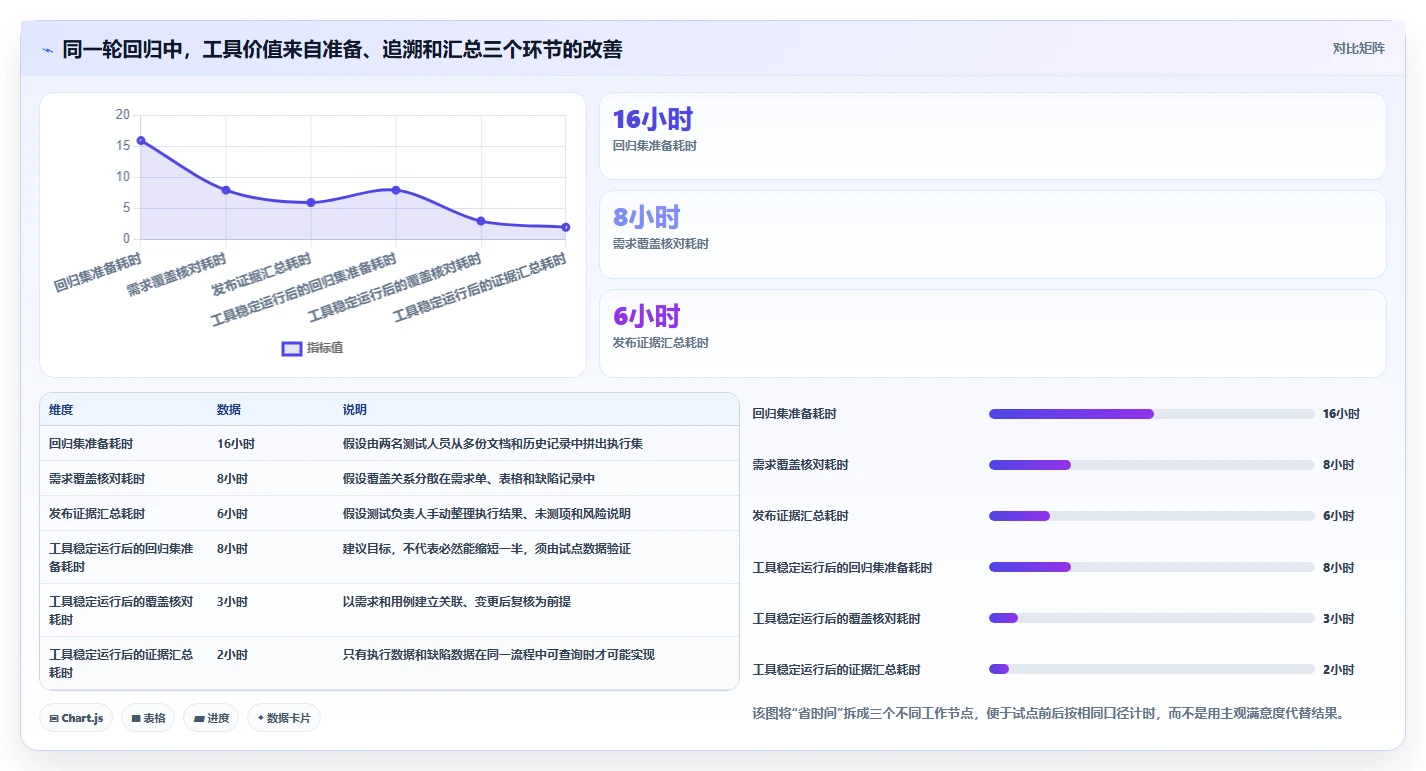Click the 对比矩阵 label in header
1426x771 pixels.
1359,49
